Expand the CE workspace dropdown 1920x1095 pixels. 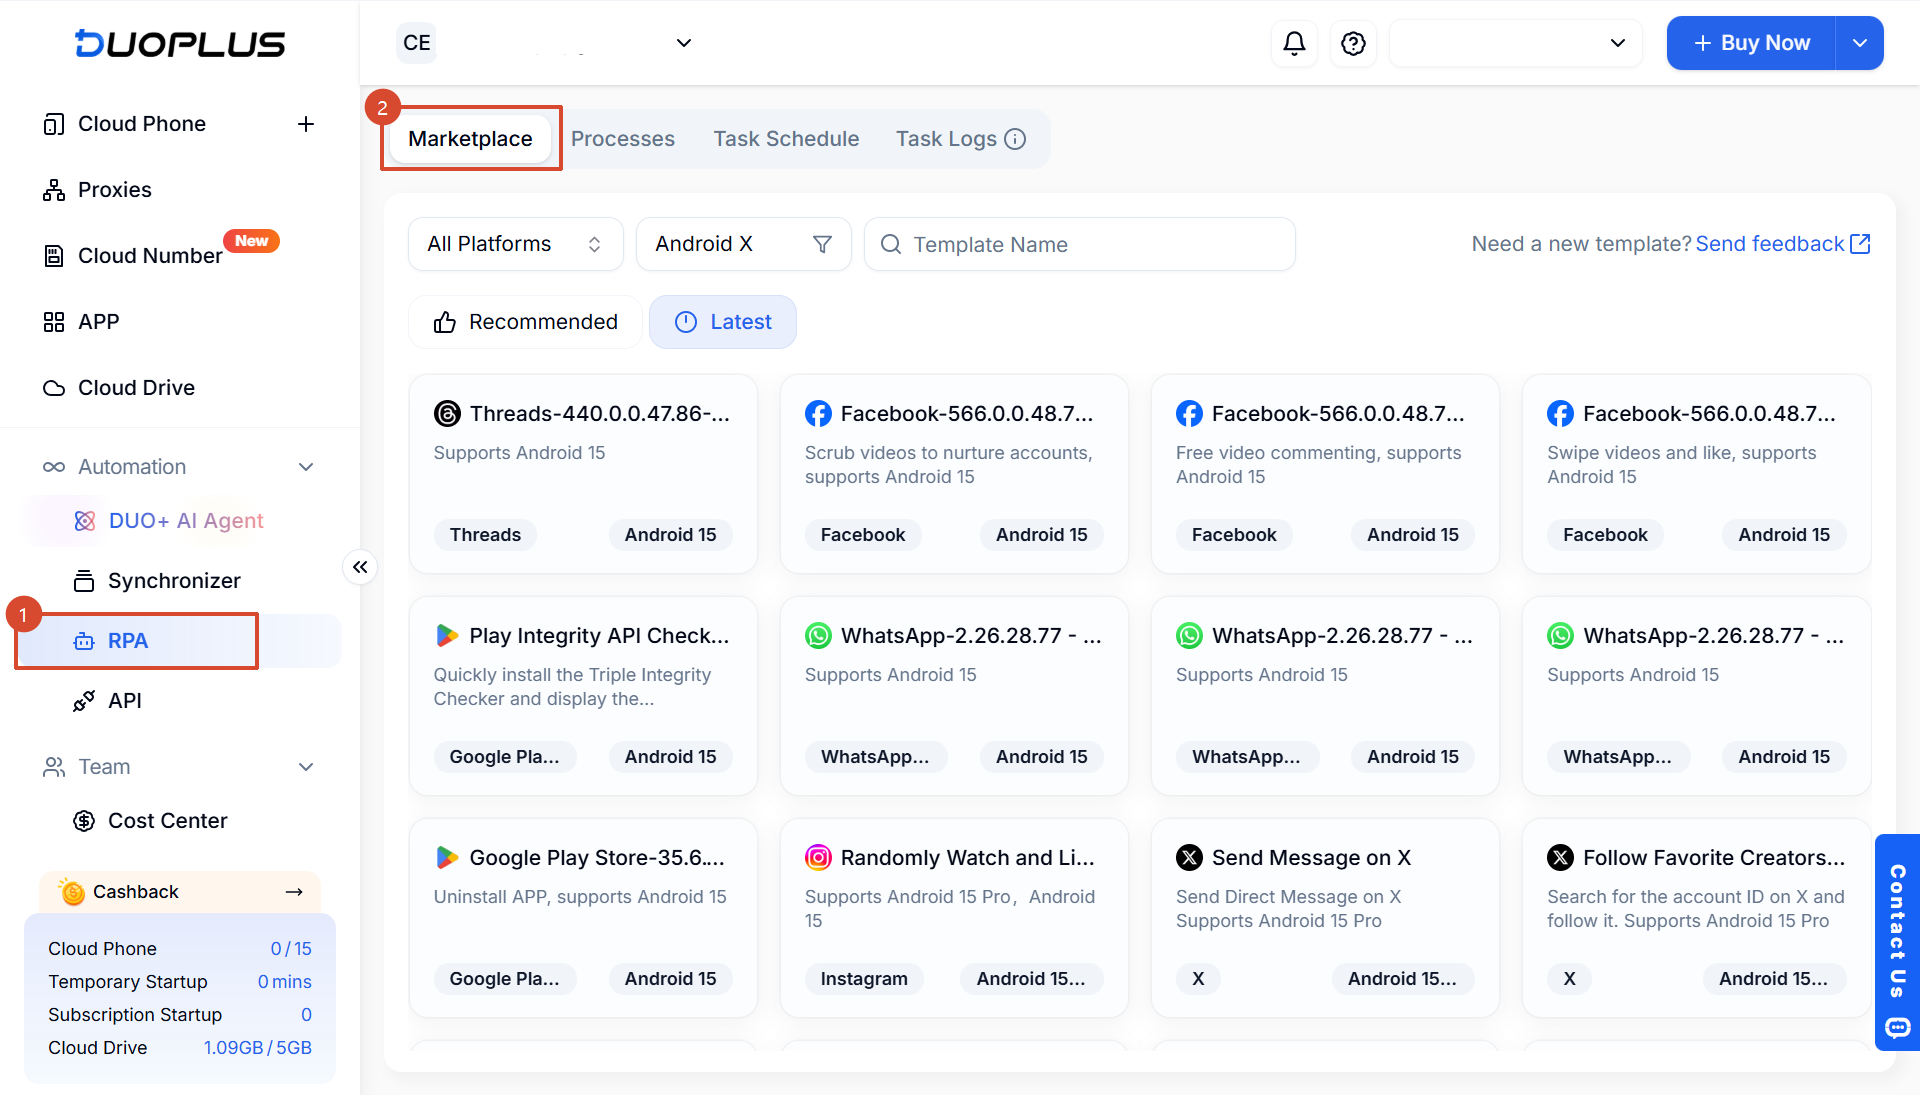tap(684, 43)
